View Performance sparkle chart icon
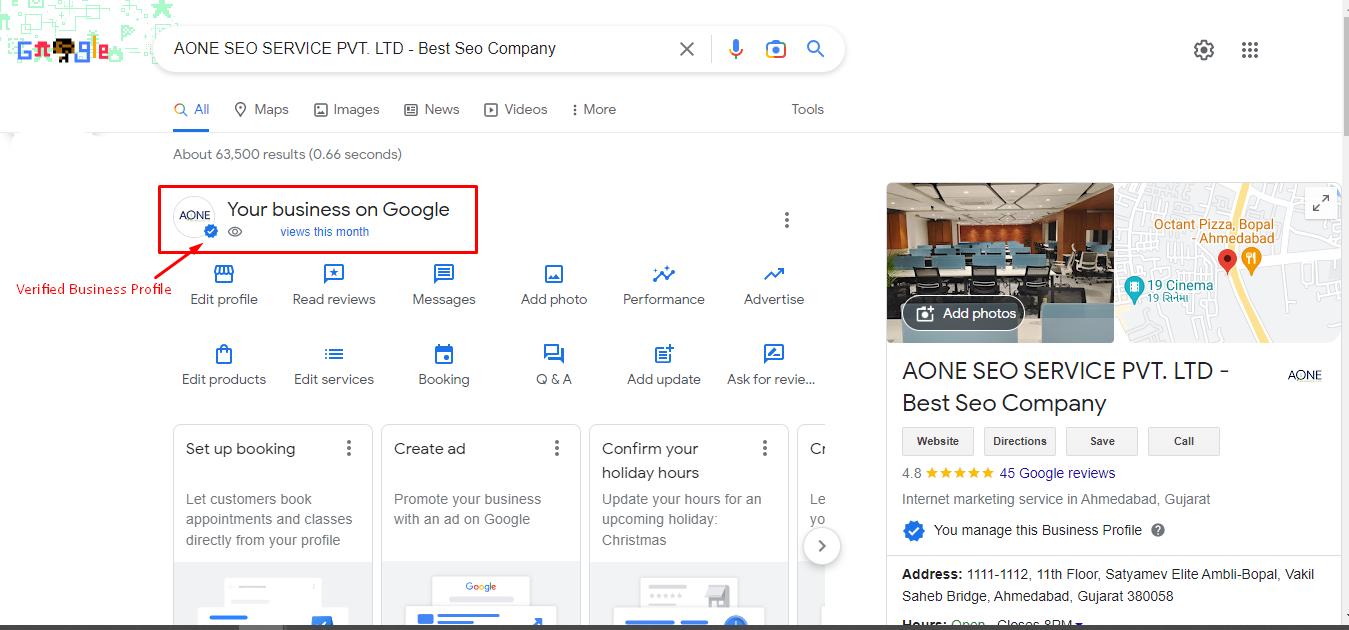 tap(664, 274)
